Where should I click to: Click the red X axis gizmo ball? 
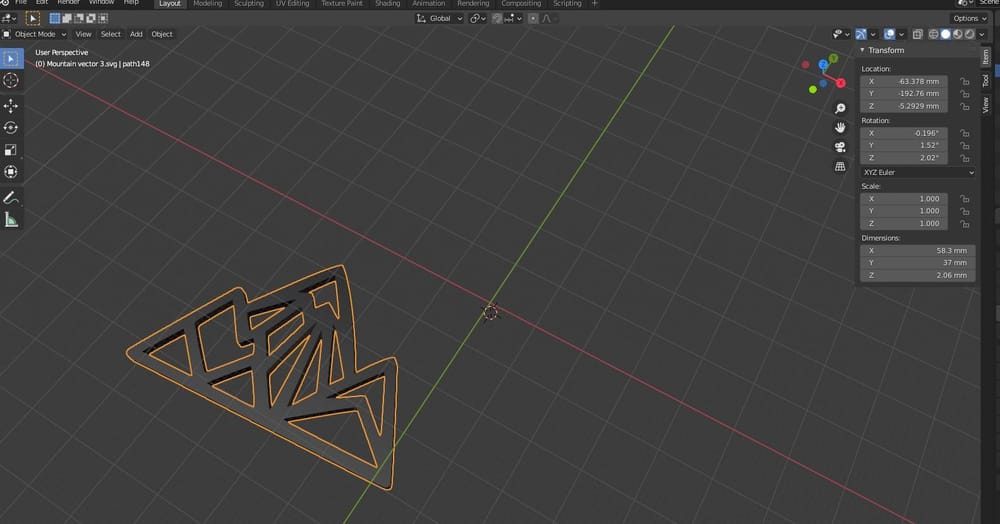[x=841, y=83]
